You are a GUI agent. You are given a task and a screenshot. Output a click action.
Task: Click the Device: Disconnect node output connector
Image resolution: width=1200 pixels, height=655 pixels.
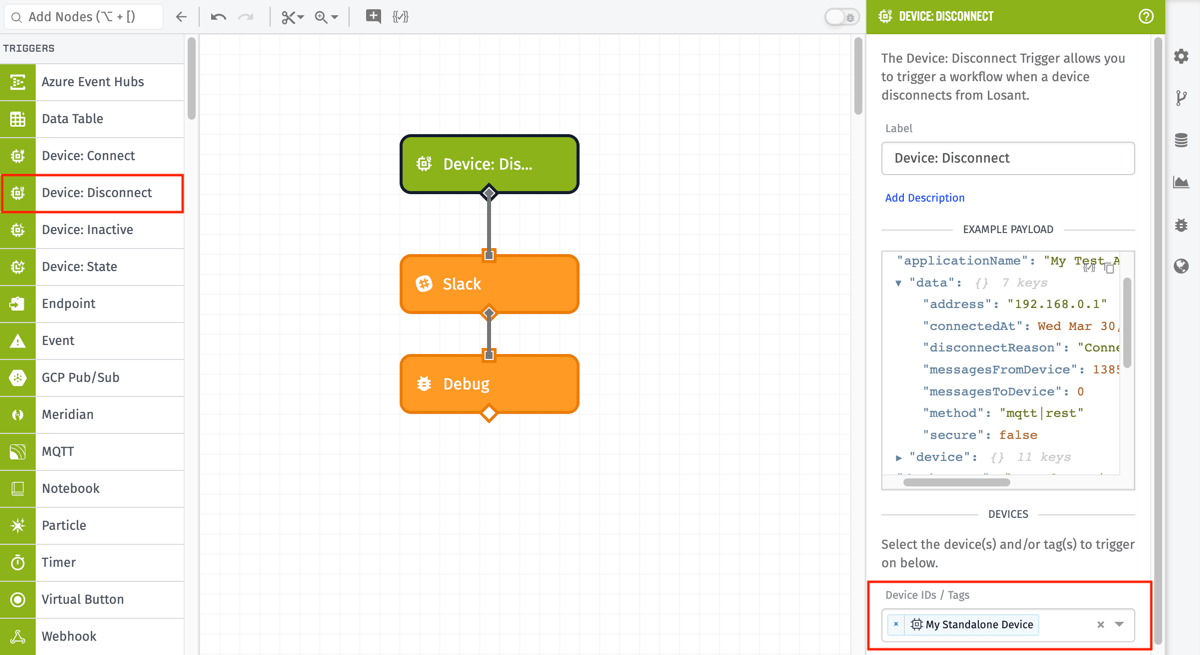coord(489,192)
